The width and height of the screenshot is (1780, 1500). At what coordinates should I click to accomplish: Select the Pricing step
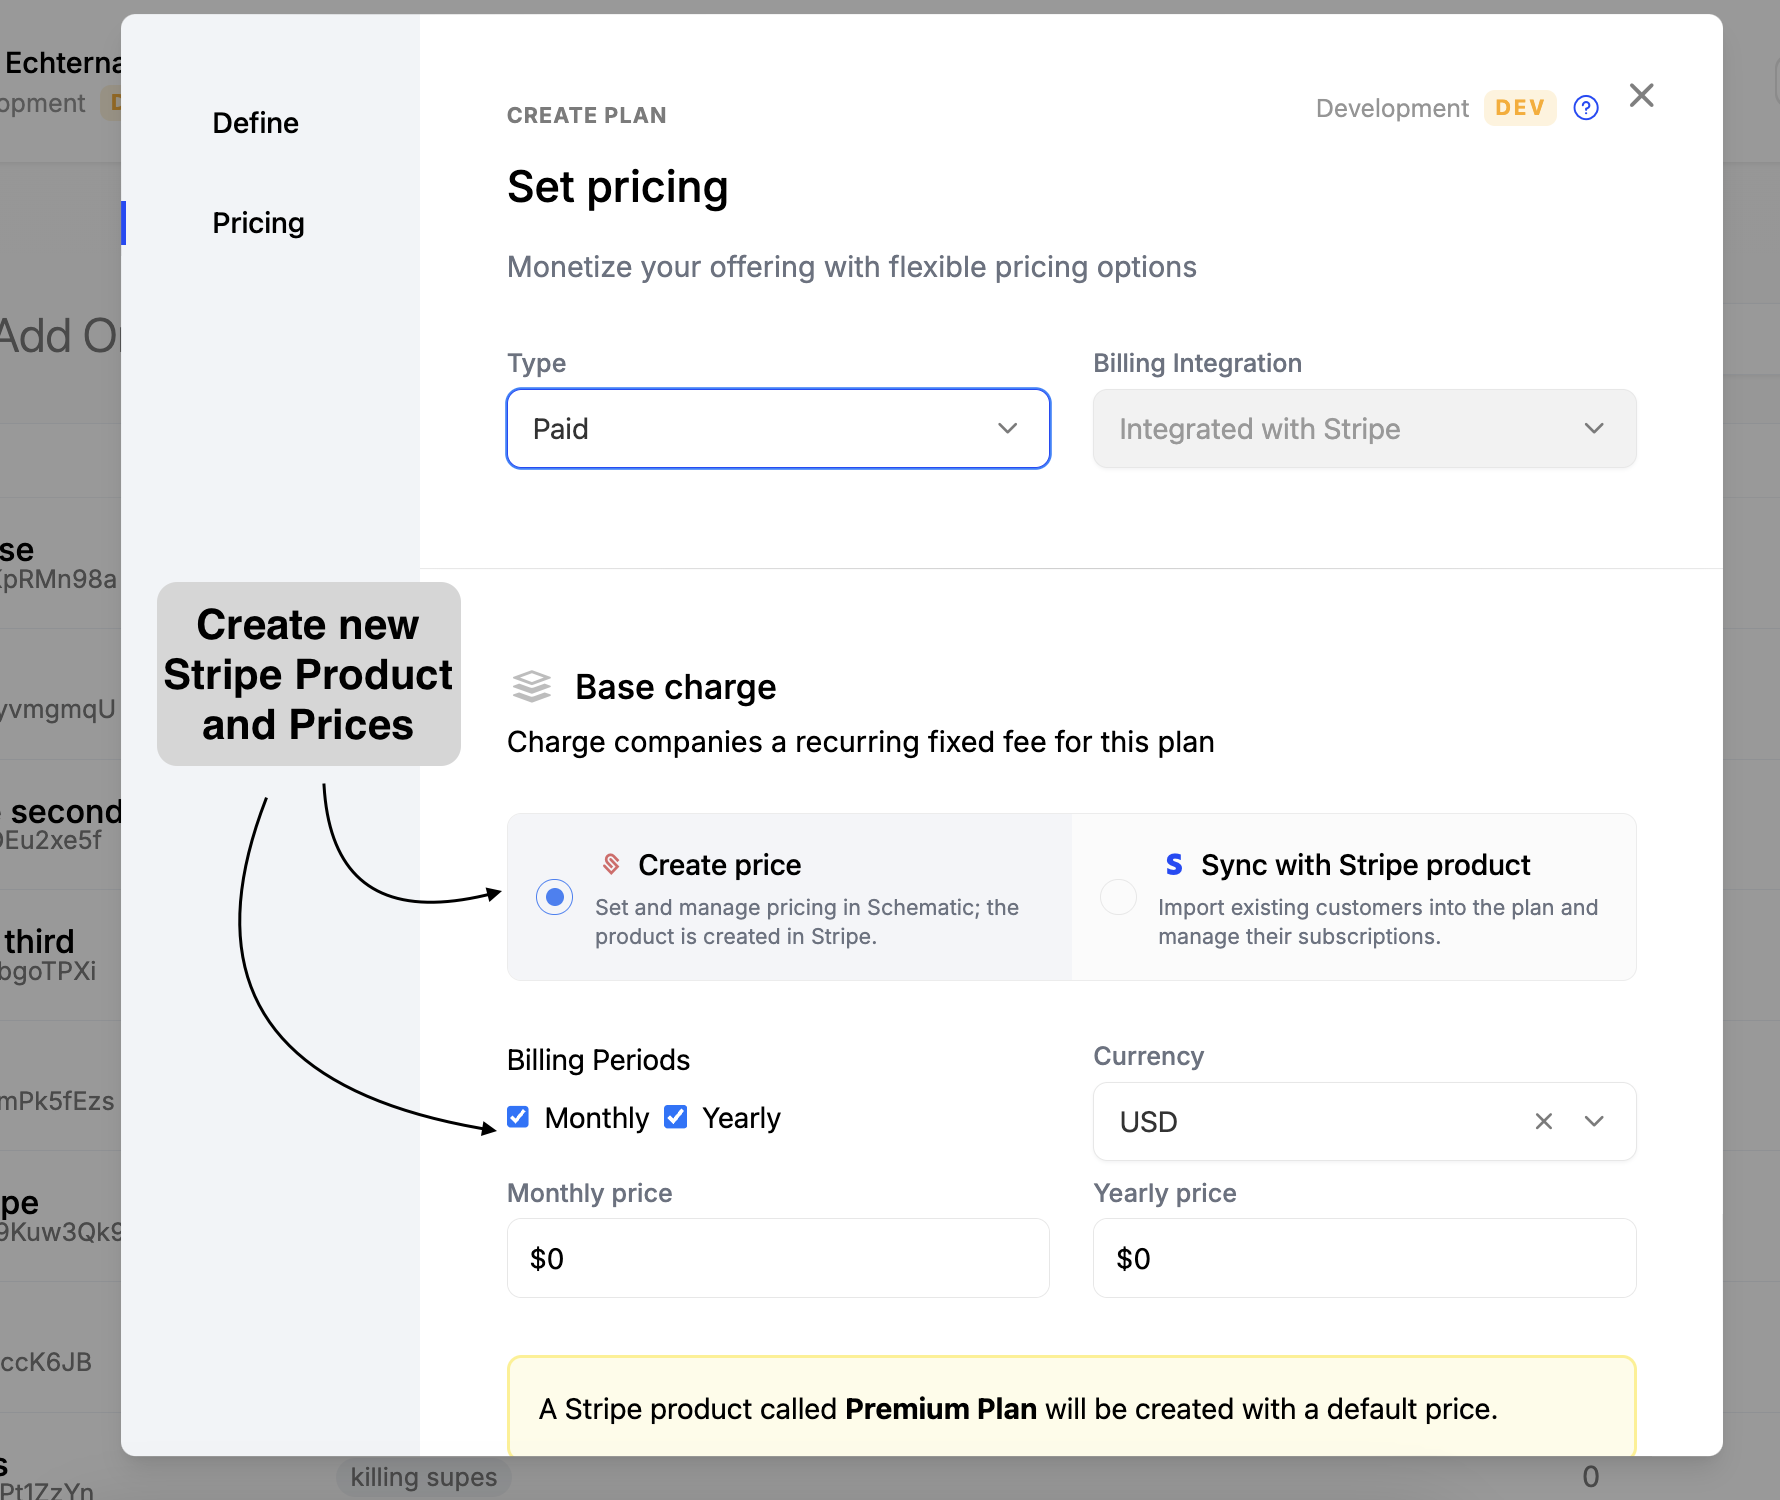click(x=257, y=222)
